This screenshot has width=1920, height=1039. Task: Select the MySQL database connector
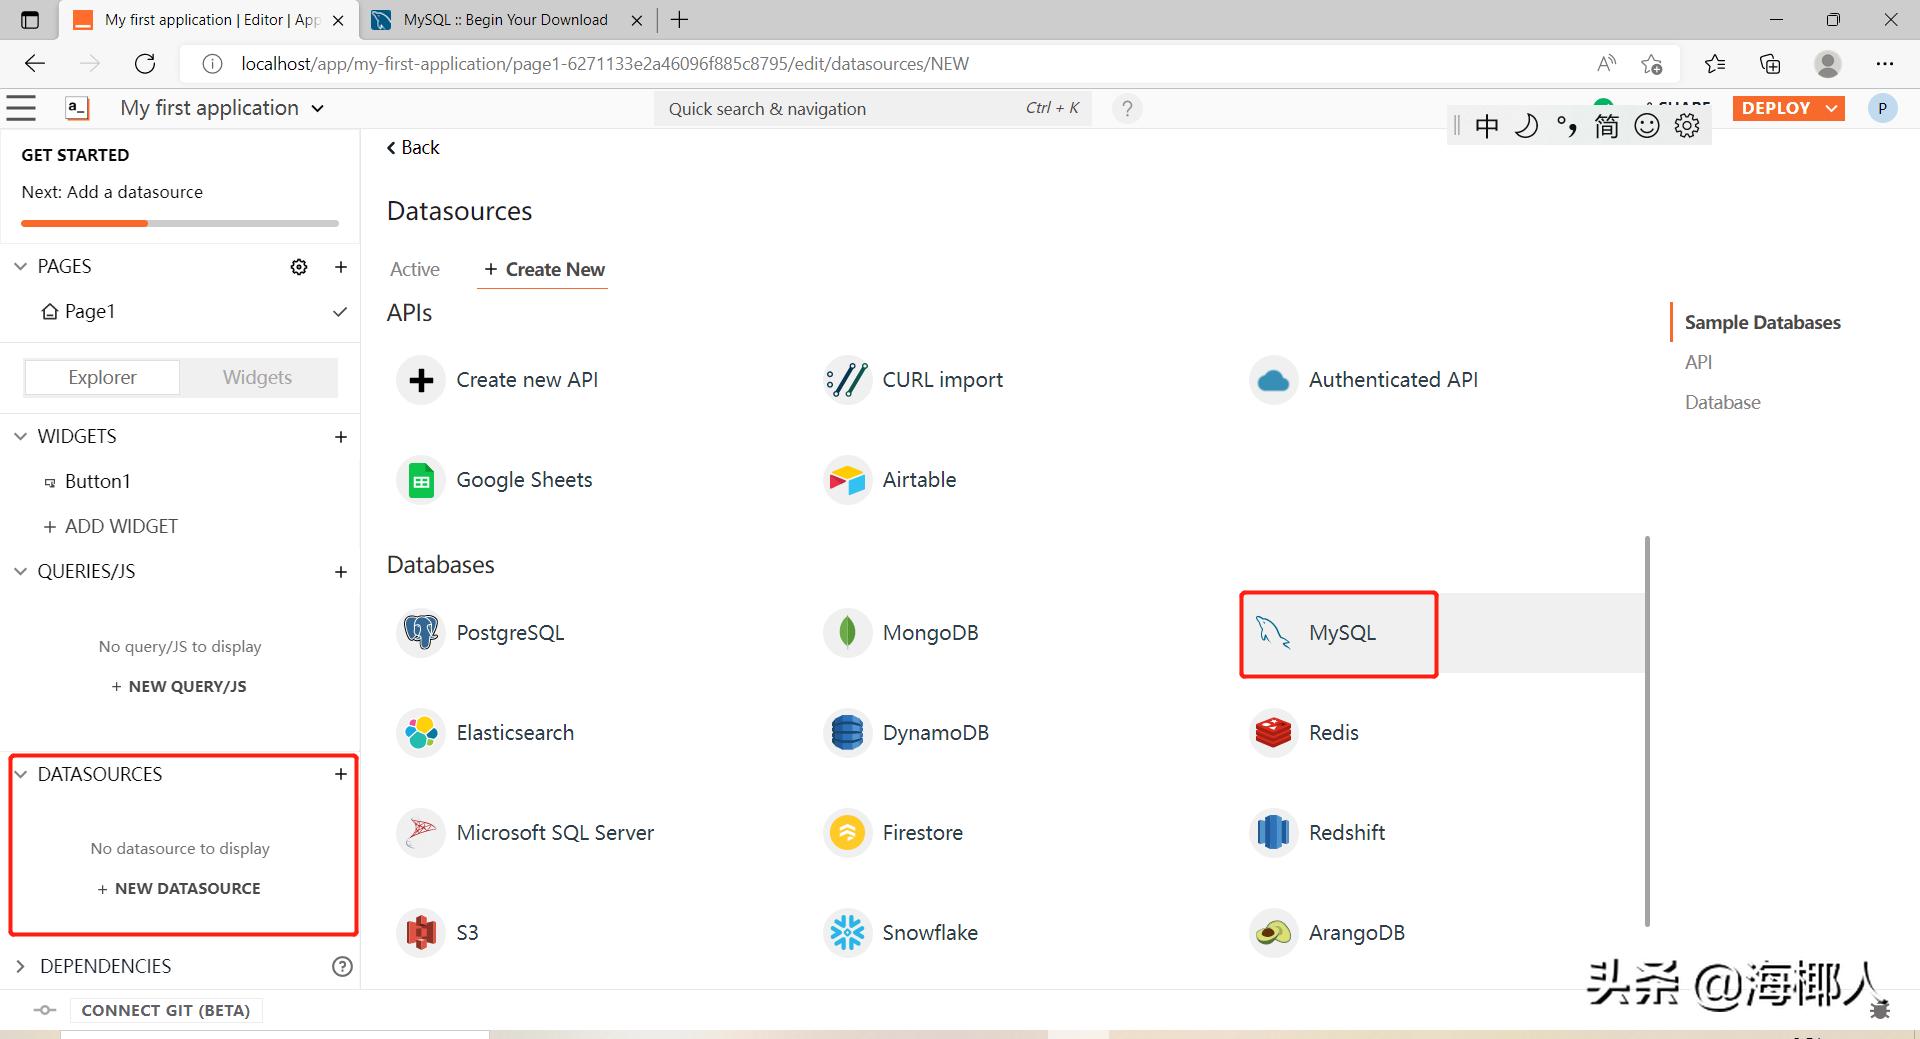tap(1342, 632)
